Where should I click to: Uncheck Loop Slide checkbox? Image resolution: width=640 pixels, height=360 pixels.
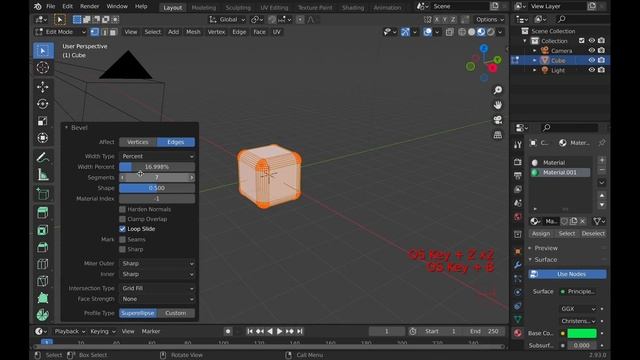tap(122, 229)
